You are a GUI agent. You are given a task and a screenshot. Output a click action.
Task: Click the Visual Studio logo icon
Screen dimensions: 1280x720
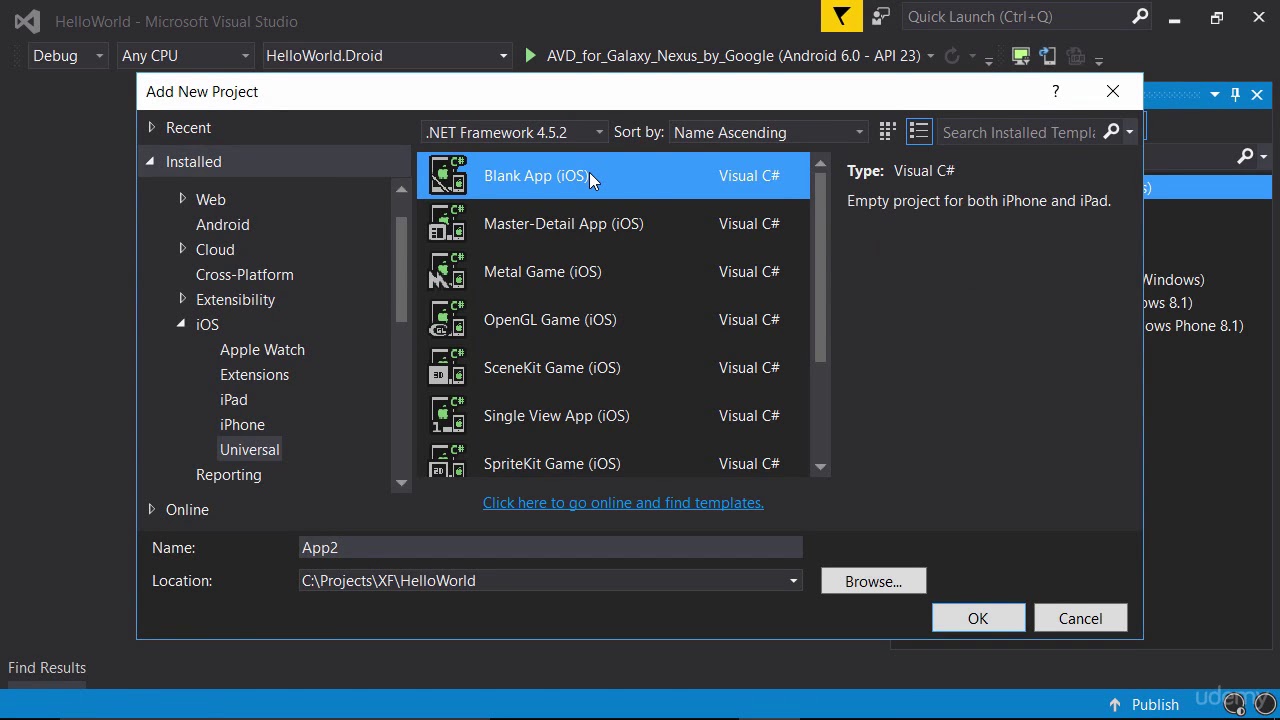27,21
